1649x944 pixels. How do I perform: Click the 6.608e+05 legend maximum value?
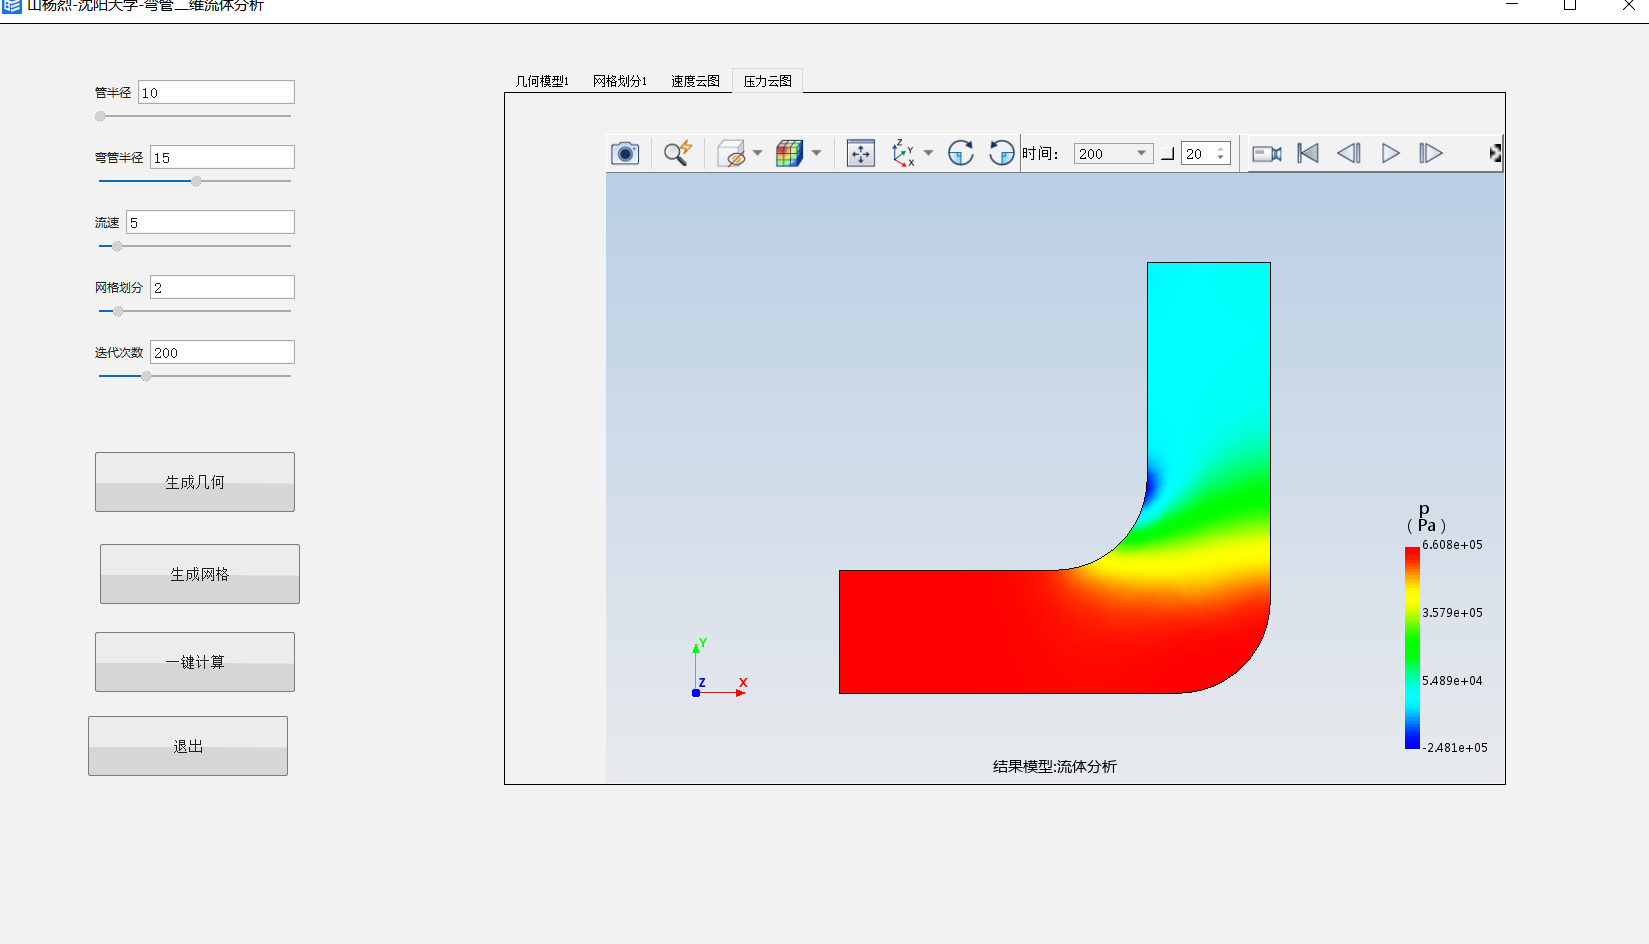1452,545
